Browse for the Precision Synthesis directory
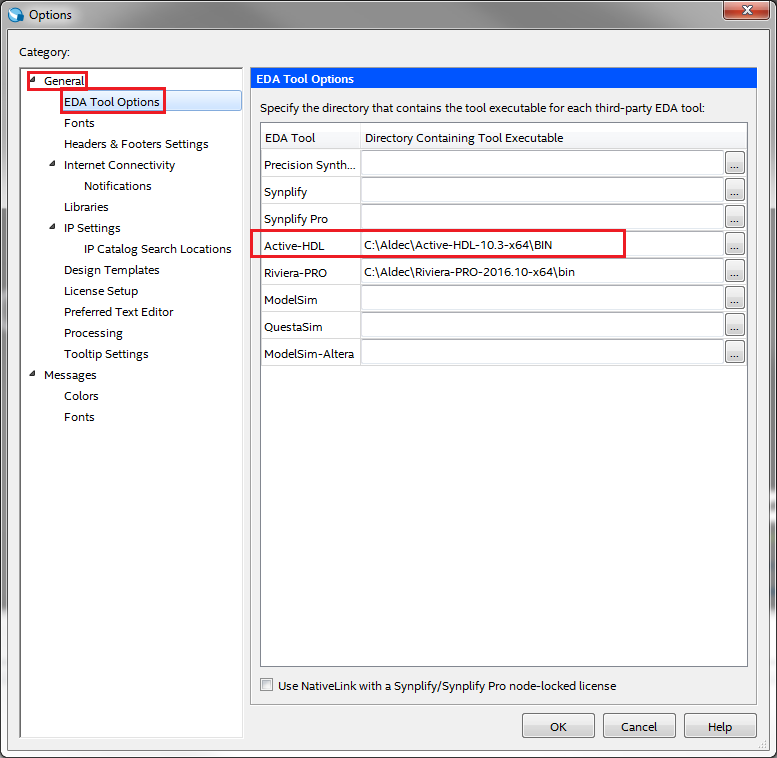The height and width of the screenshot is (758, 777). pos(734,163)
